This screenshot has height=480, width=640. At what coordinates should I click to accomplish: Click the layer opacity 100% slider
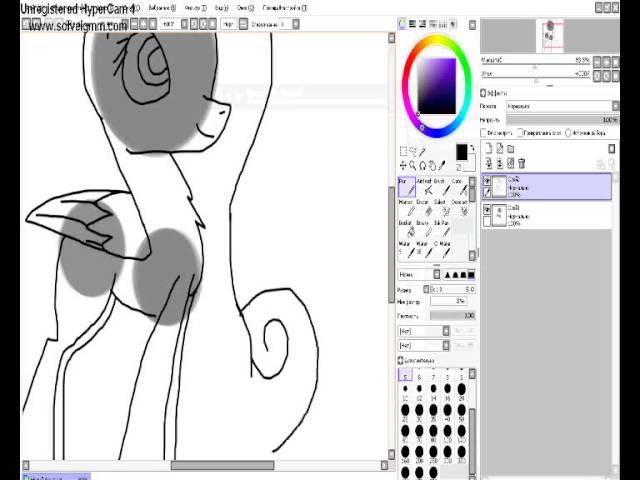click(562, 120)
